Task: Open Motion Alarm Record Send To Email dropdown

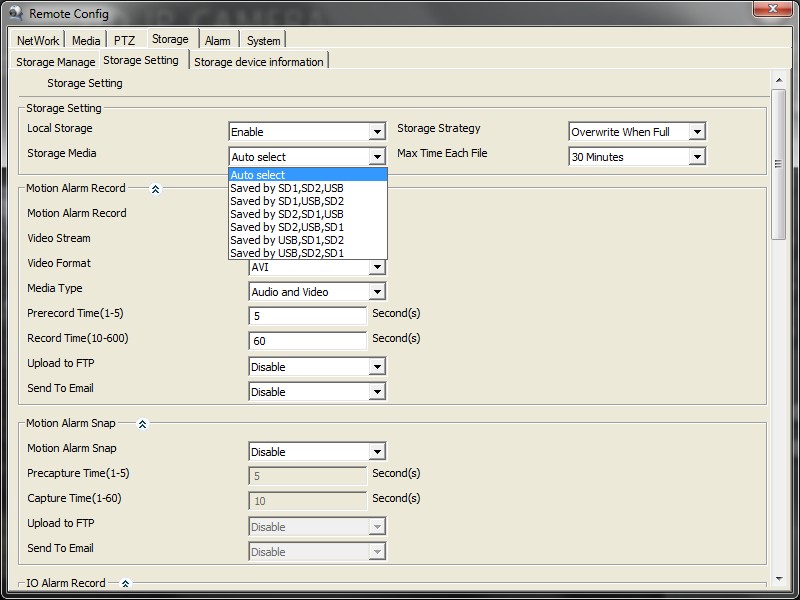Action: (317, 392)
